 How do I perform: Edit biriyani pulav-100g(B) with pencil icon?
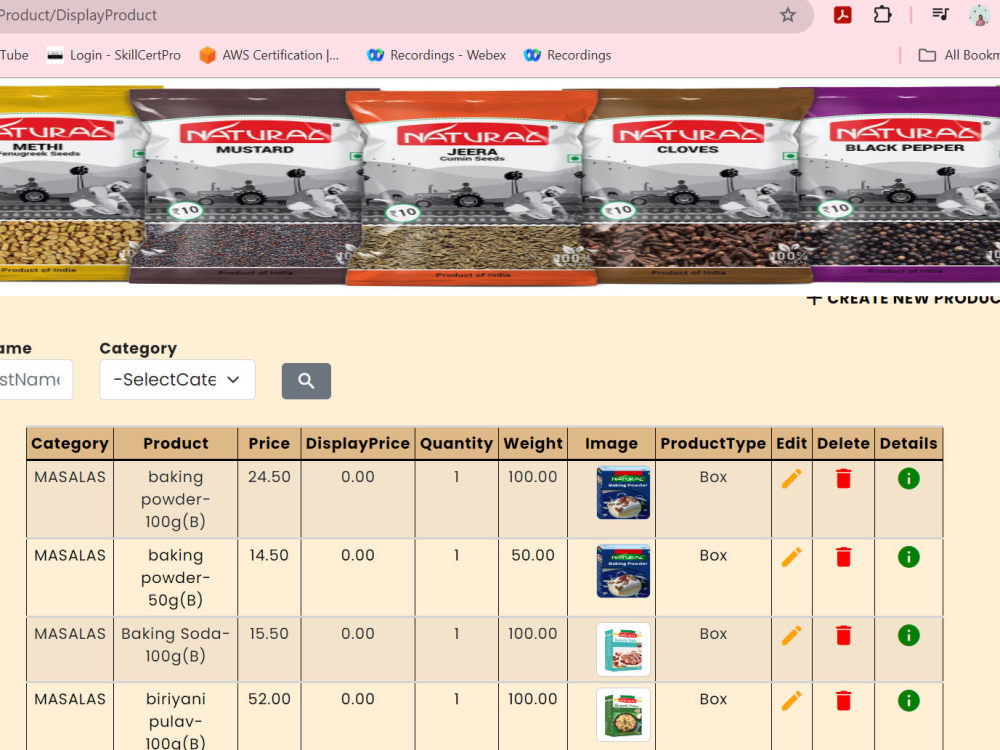791,701
